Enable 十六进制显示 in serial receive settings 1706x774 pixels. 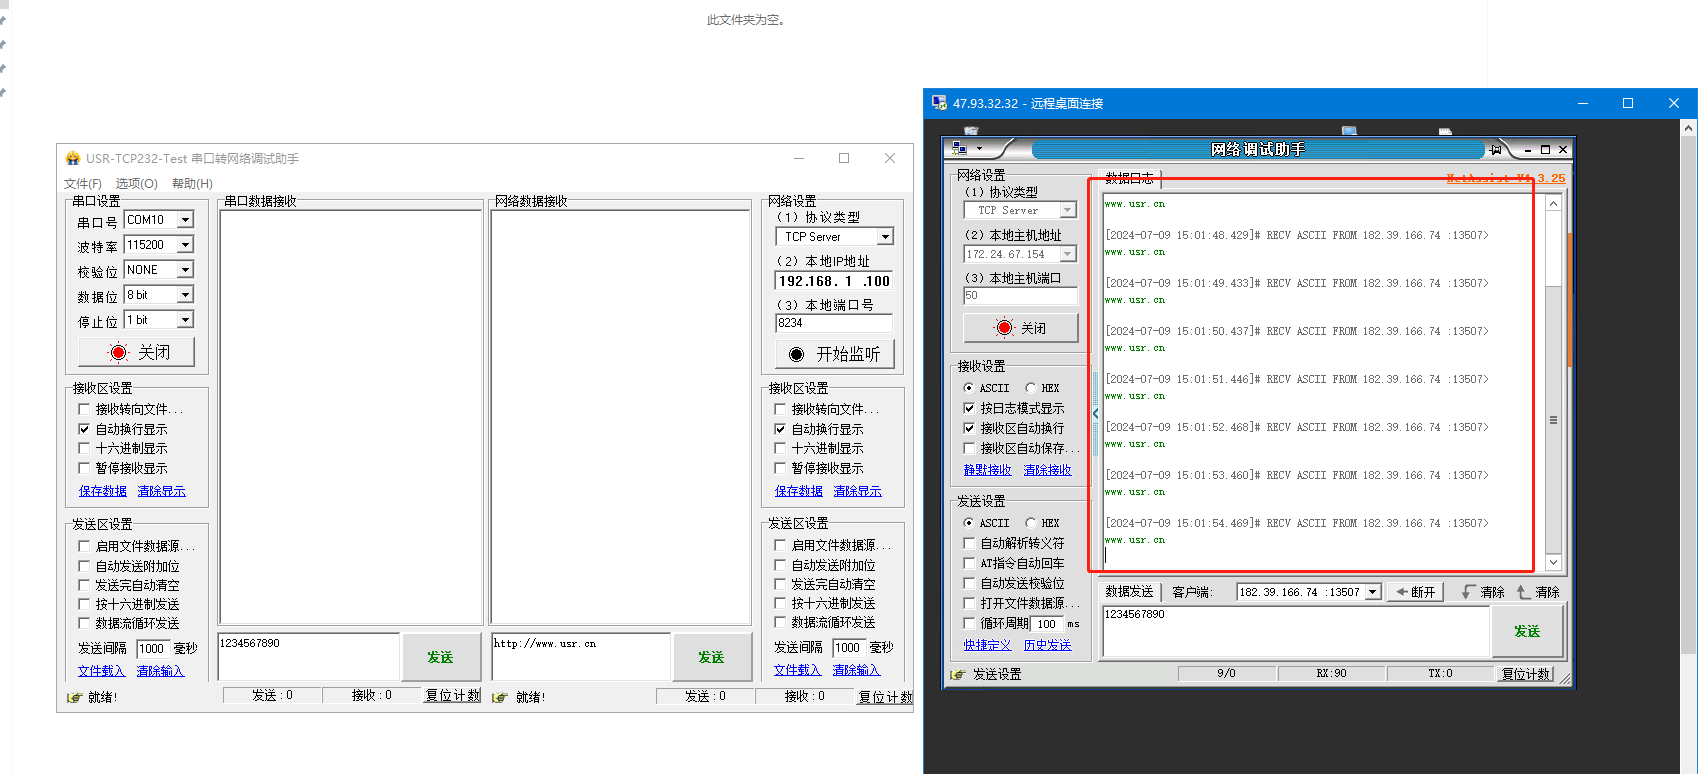84,448
